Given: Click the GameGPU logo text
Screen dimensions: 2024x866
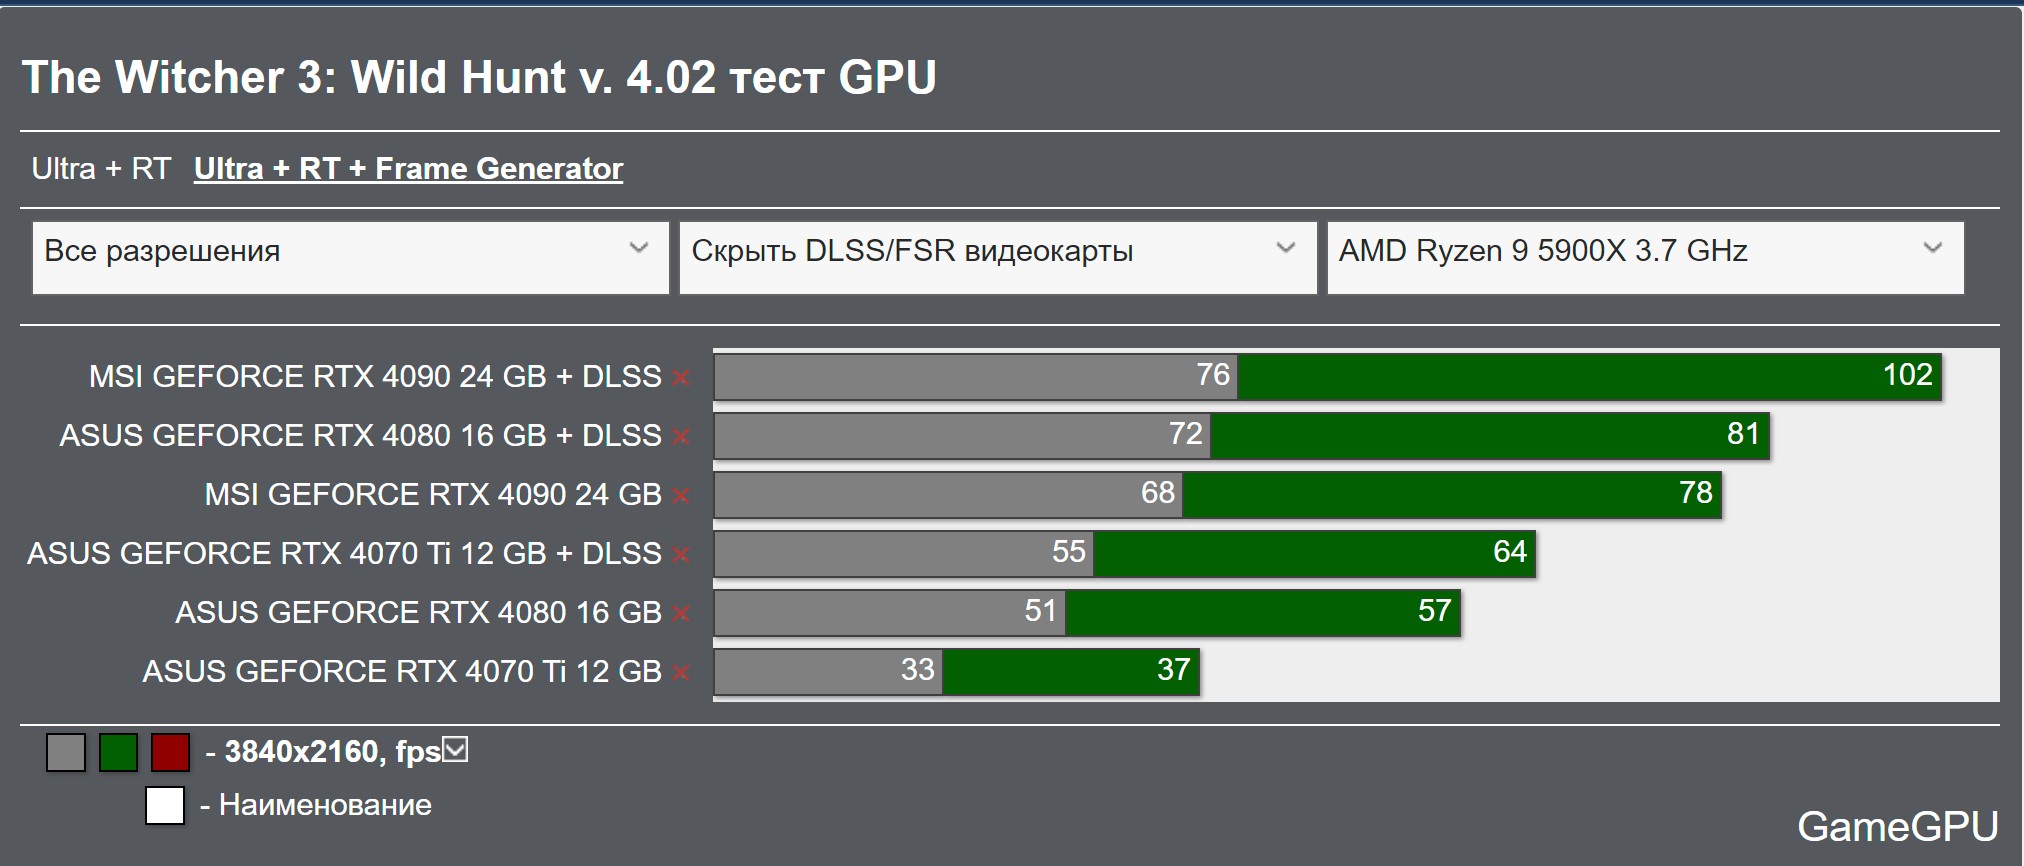Looking at the screenshot, I should pyautogui.click(x=1897, y=827).
